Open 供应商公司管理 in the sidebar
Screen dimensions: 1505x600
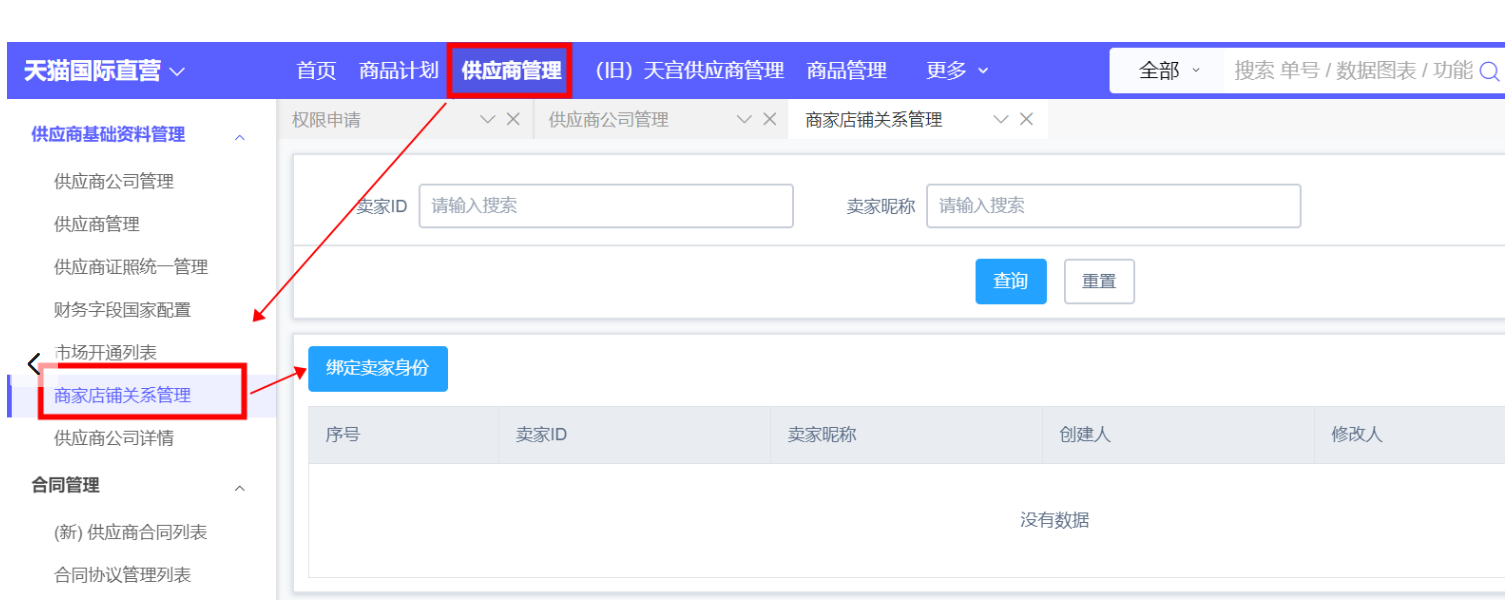(114, 181)
